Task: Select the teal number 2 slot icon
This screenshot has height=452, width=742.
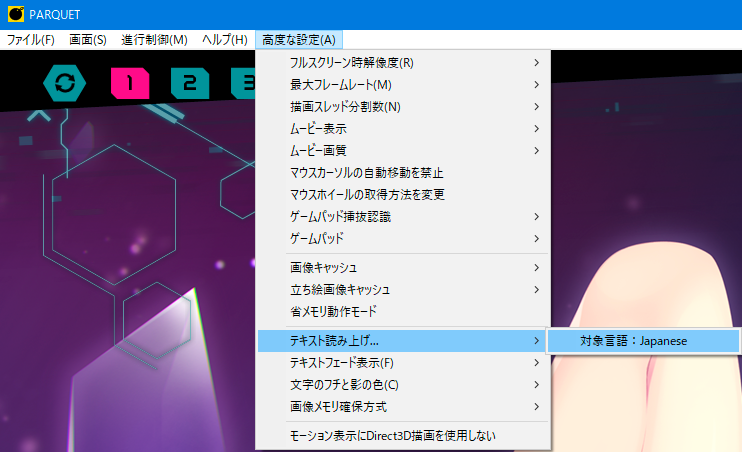Action: tap(189, 83)
